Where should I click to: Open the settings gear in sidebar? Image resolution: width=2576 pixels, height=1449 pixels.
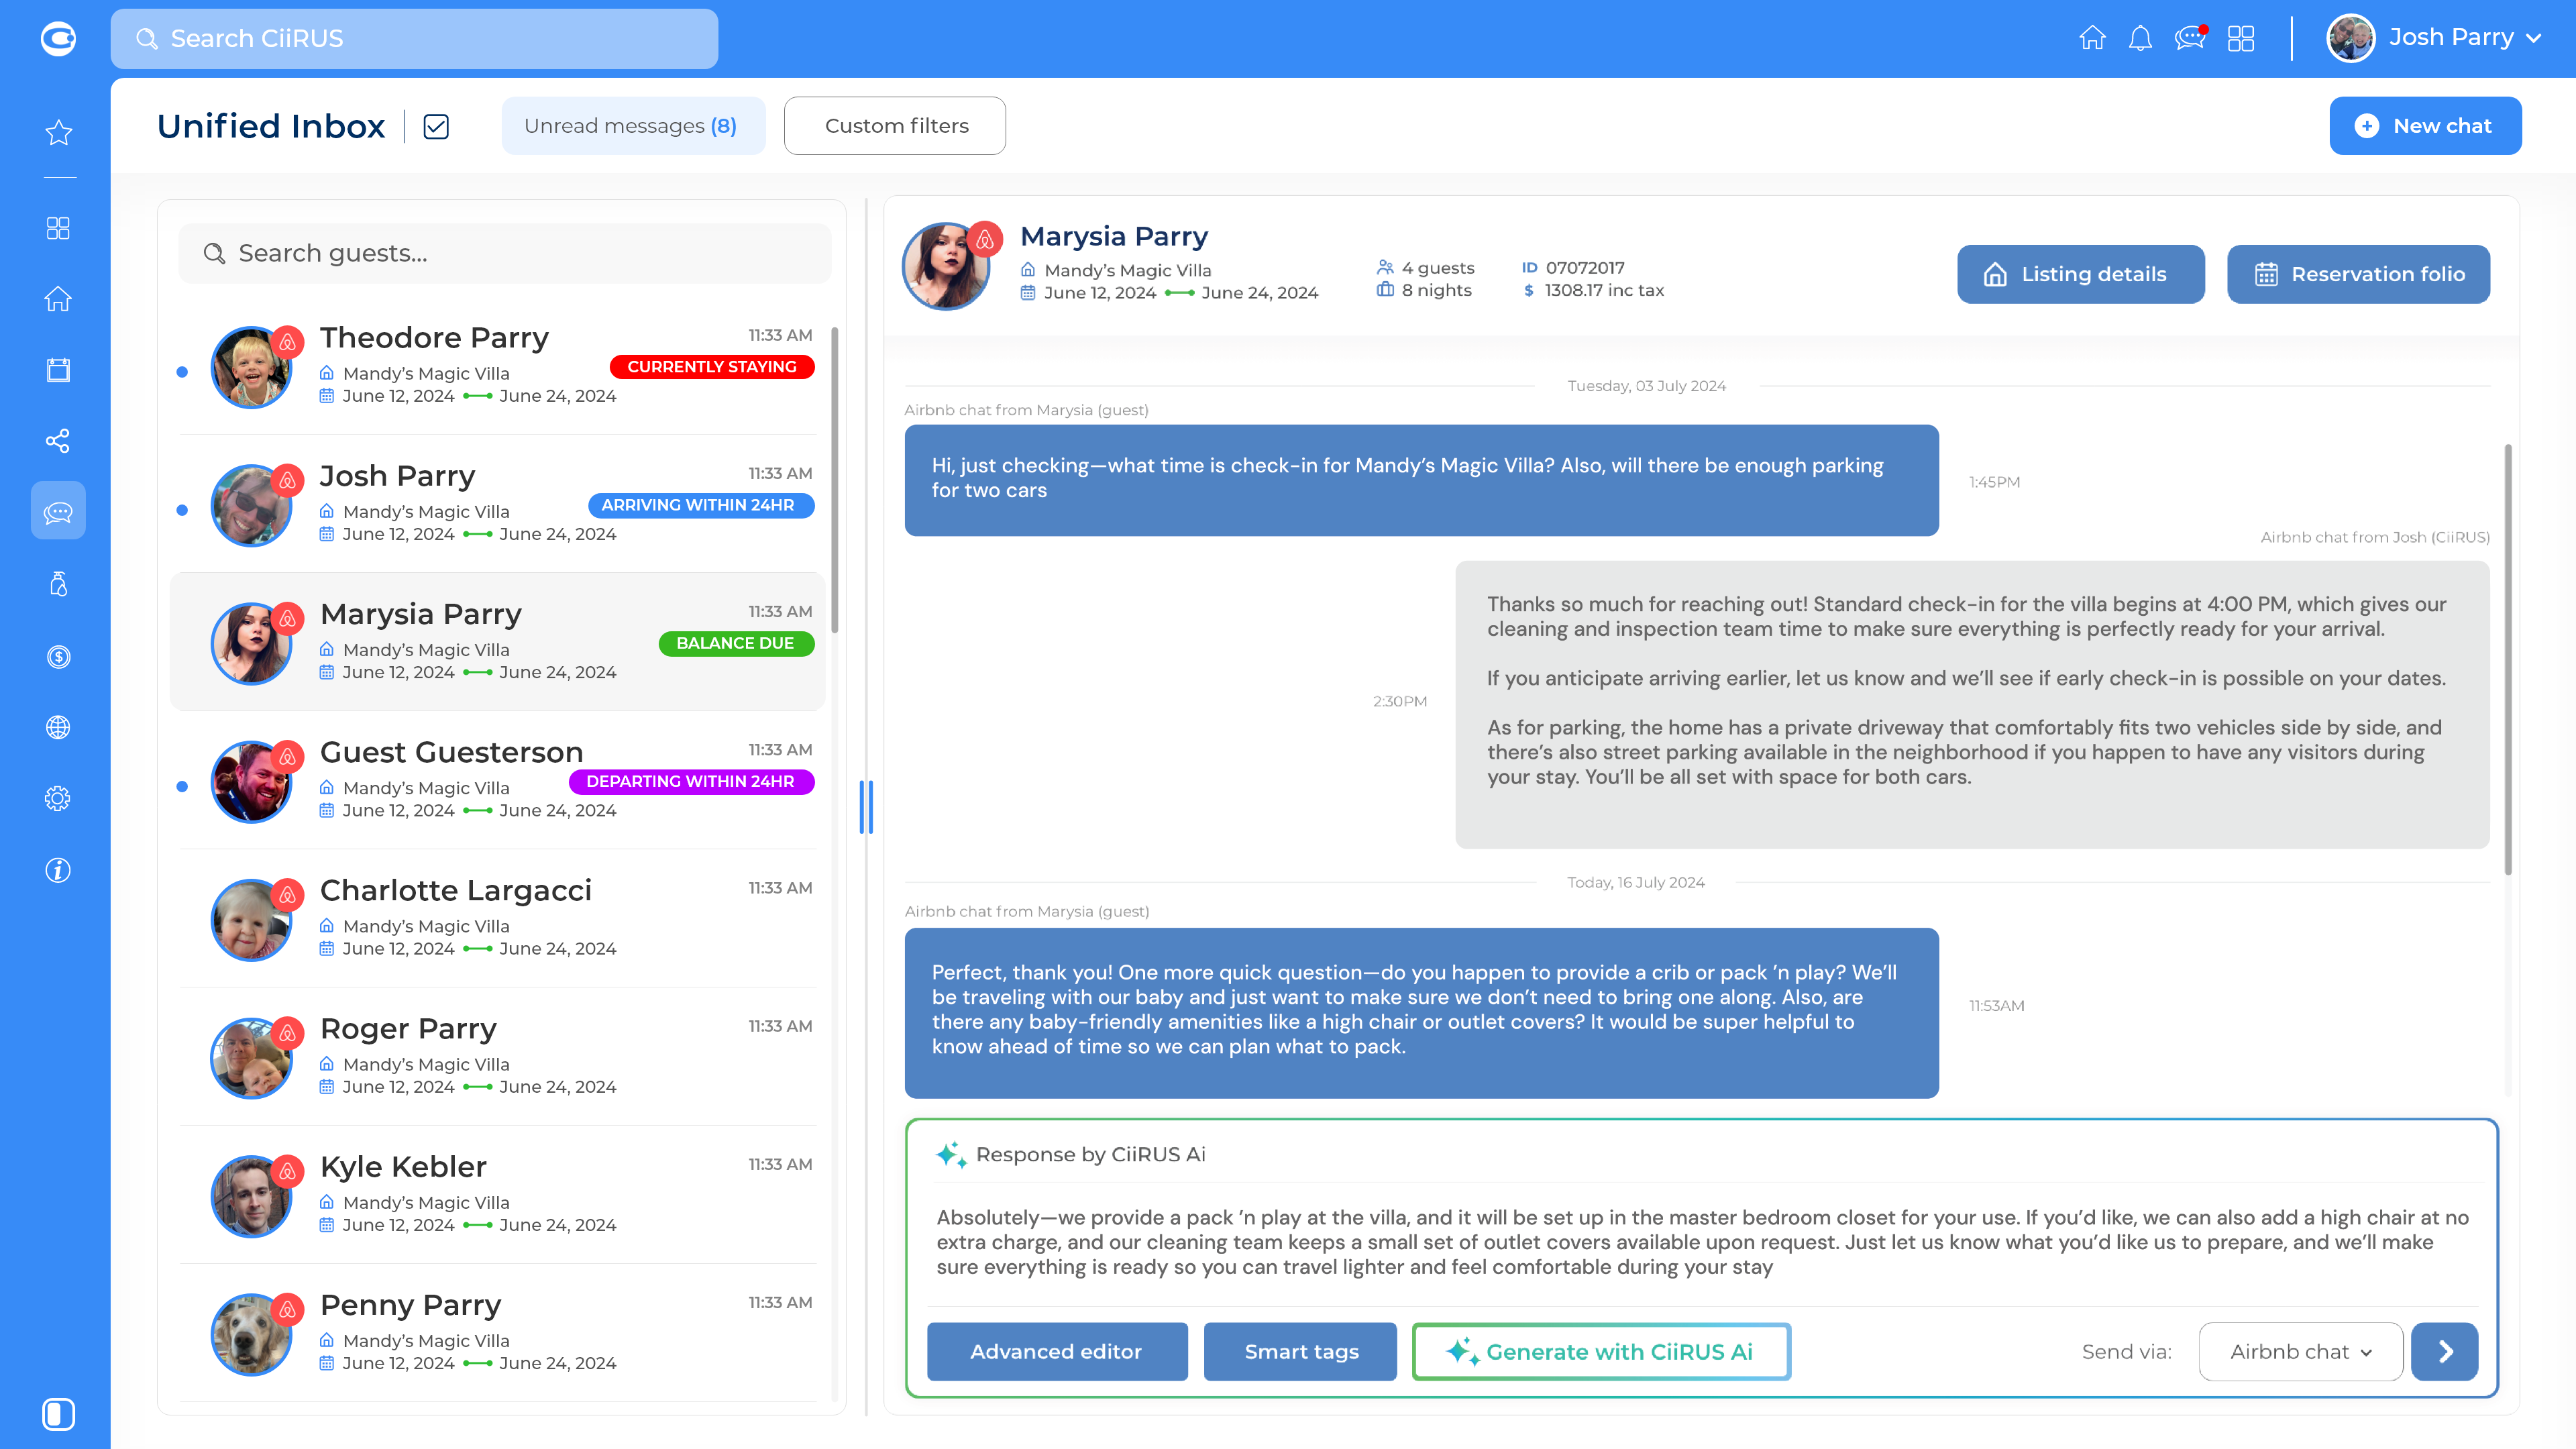[x=59, y=799]
